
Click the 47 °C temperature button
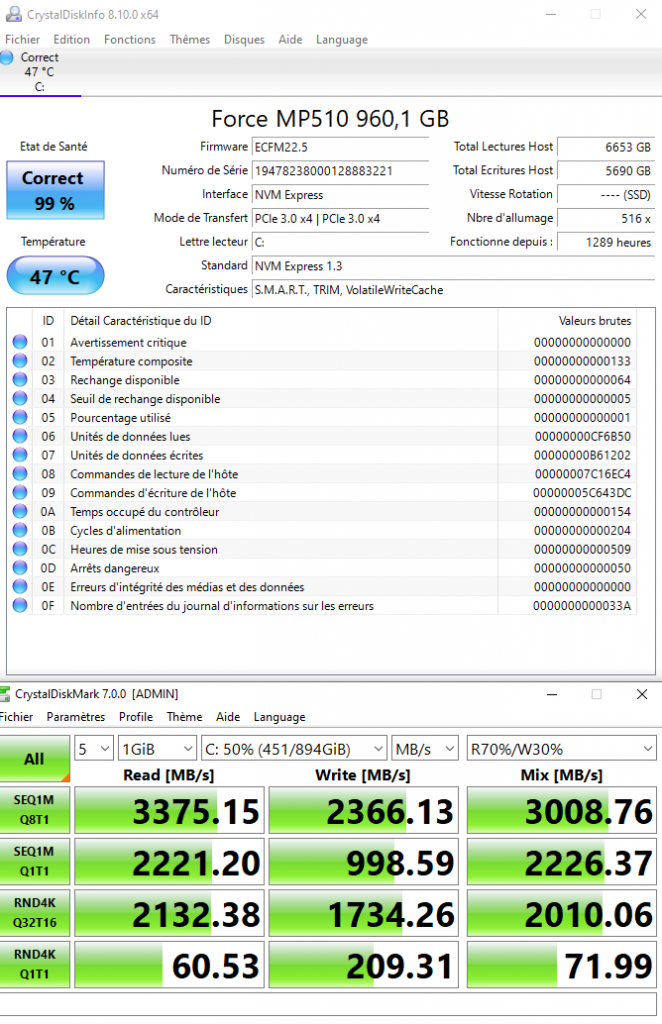(55, 276)
